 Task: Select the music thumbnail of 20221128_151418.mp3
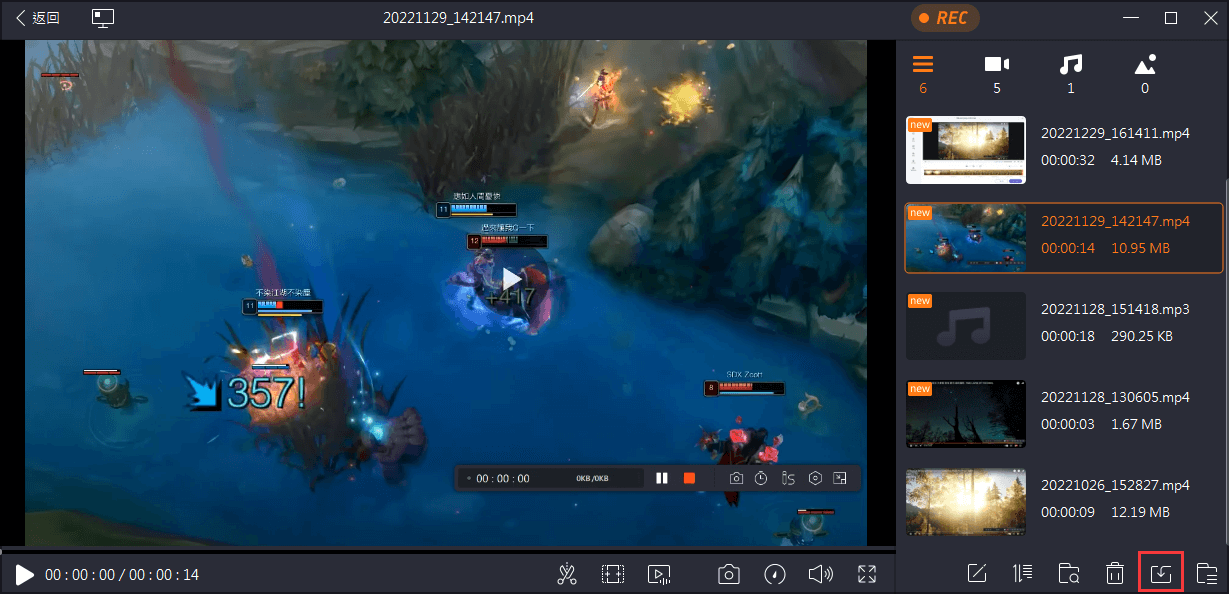tap(966, 326)
